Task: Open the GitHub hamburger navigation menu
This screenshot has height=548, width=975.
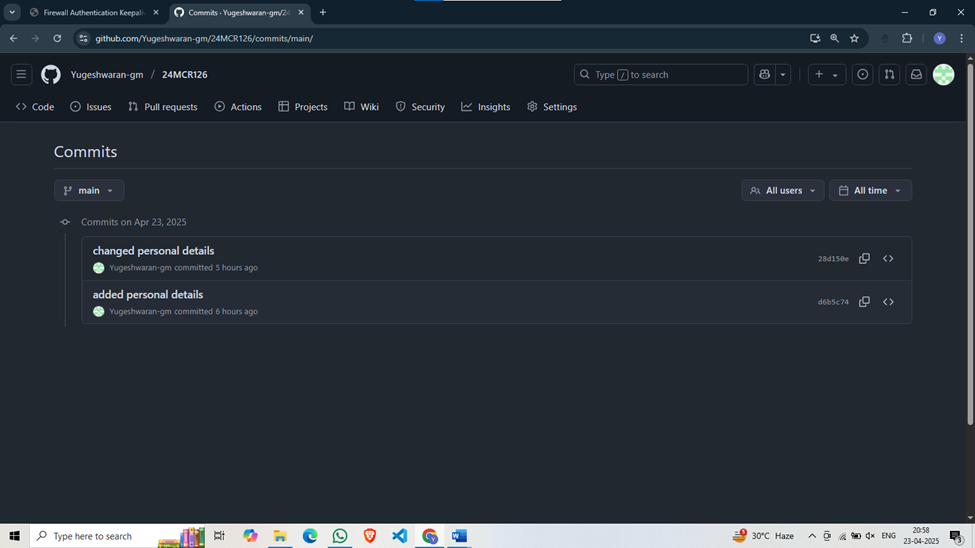Action: (21, 75)
